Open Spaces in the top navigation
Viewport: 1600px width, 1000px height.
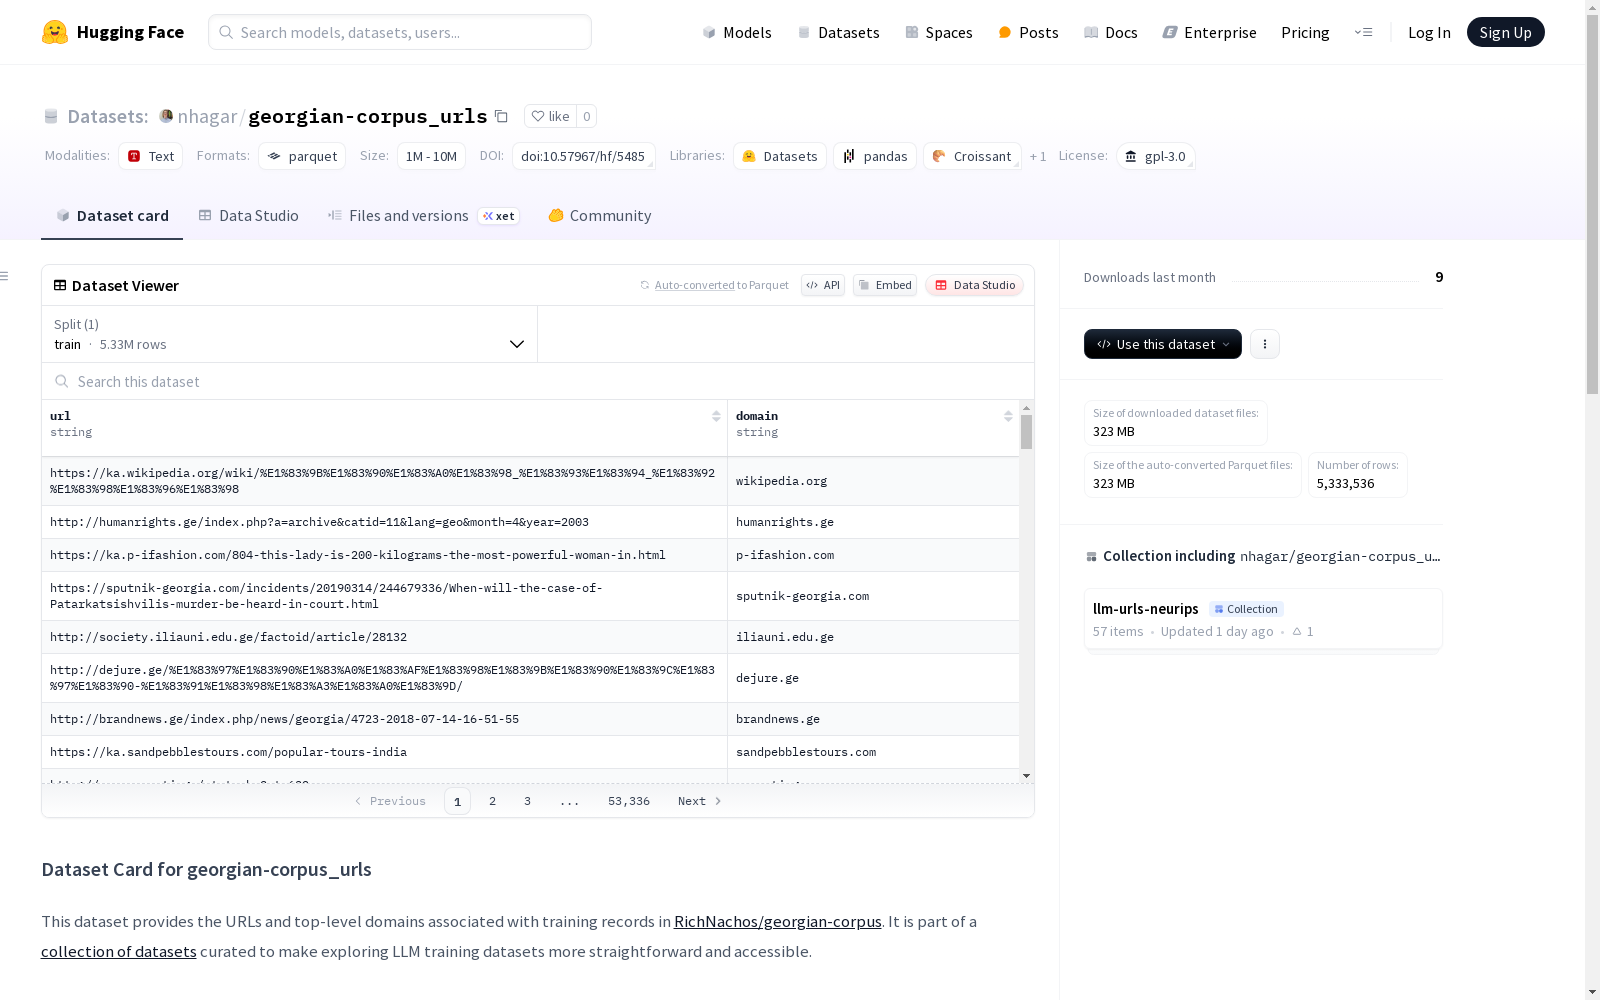939,32
